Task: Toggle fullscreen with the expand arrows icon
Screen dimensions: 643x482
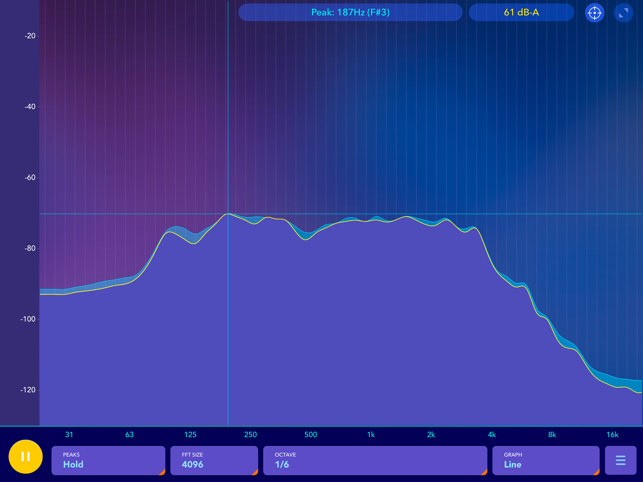Action: 623,13
